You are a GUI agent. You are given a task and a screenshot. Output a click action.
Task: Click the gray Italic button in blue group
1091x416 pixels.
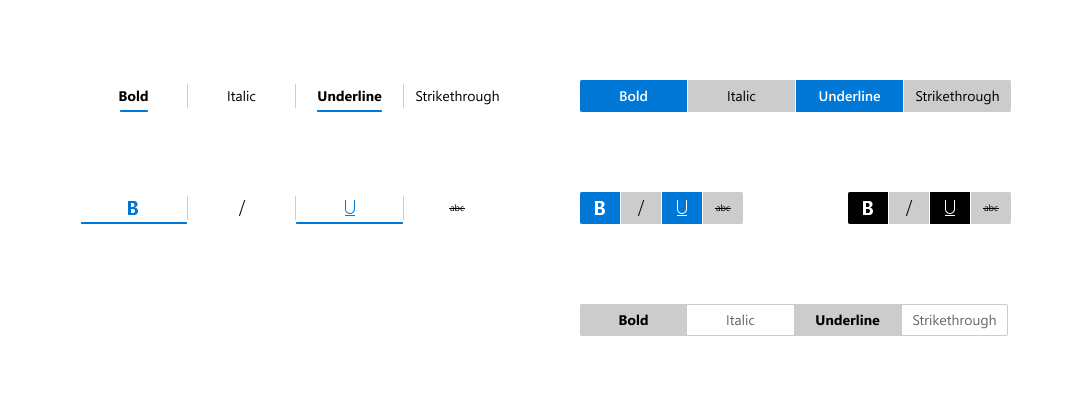pyautogui.click(x=741, y=96)
